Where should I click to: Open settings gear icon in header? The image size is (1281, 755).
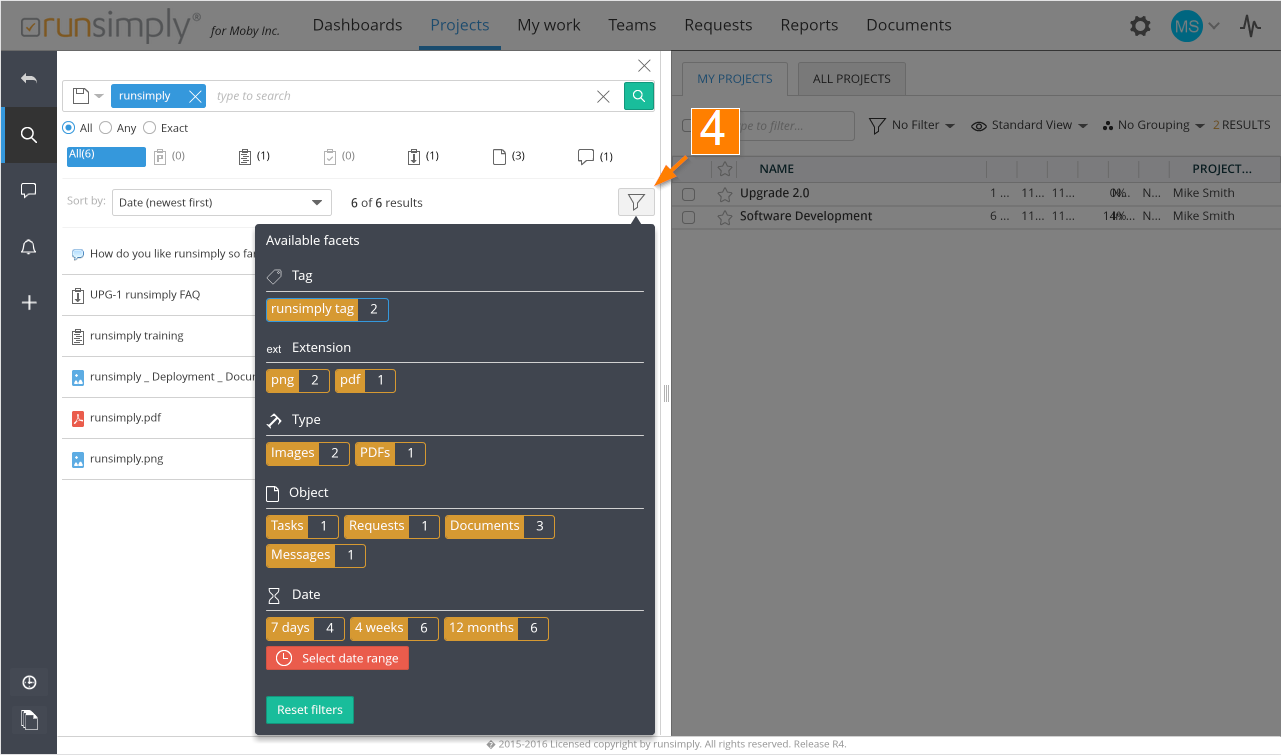tap(1140, 26)
